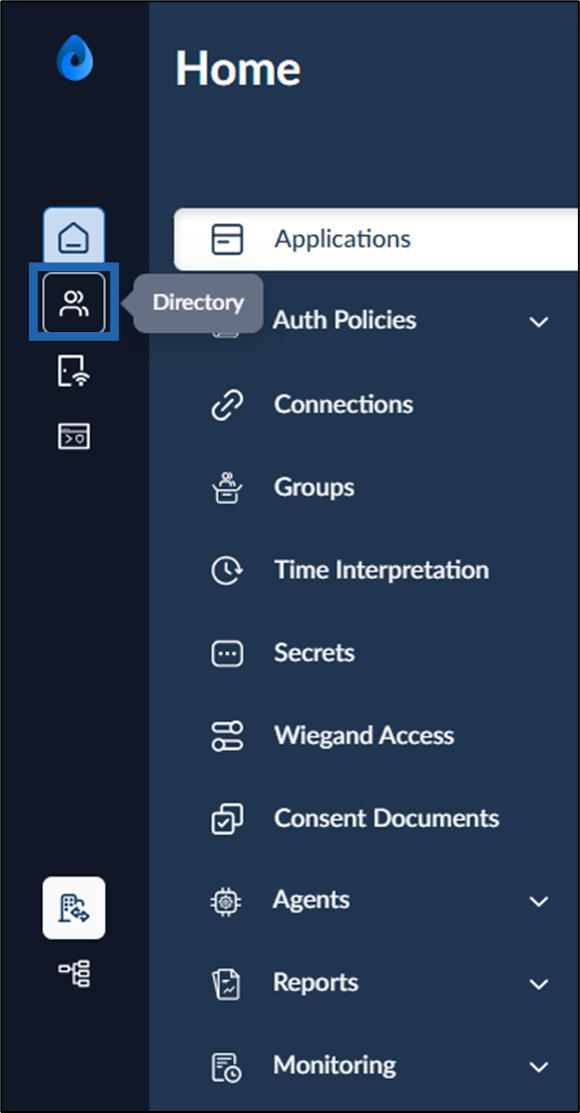Click the blue droplet app logo
This screenshot has width=580, height=1113.
pos(75,57)
